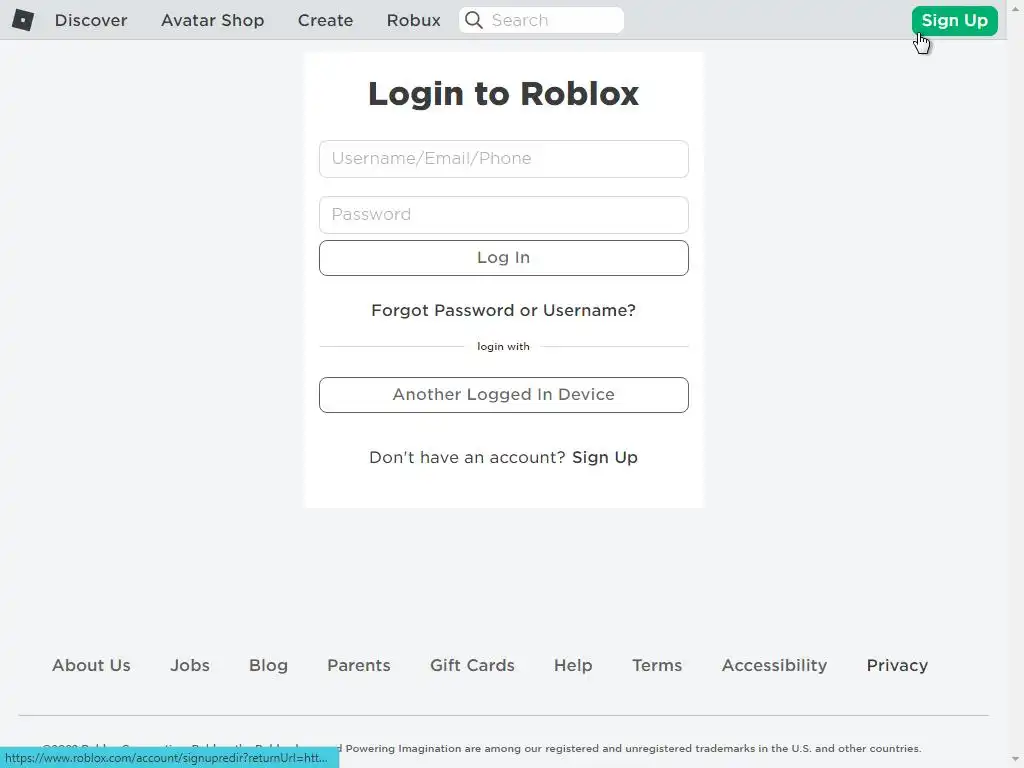This screenshot has width=1024, height=768.
Task: Click the search magnifier icon
Action: (474, 20)
